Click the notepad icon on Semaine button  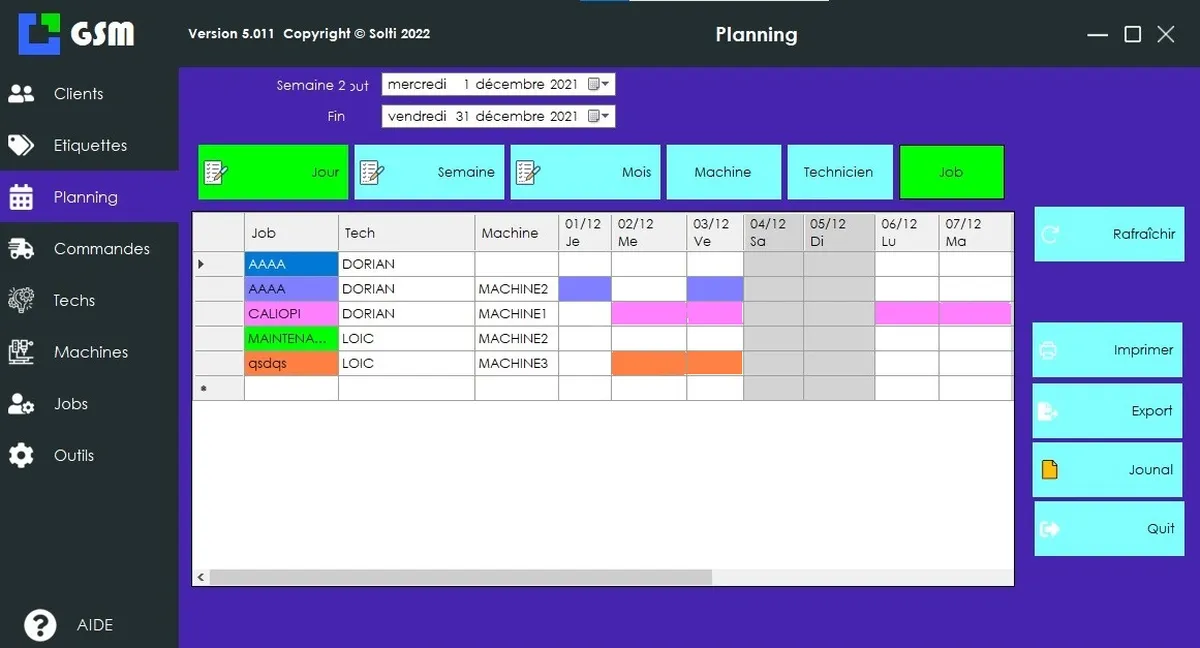coord(372,172)
